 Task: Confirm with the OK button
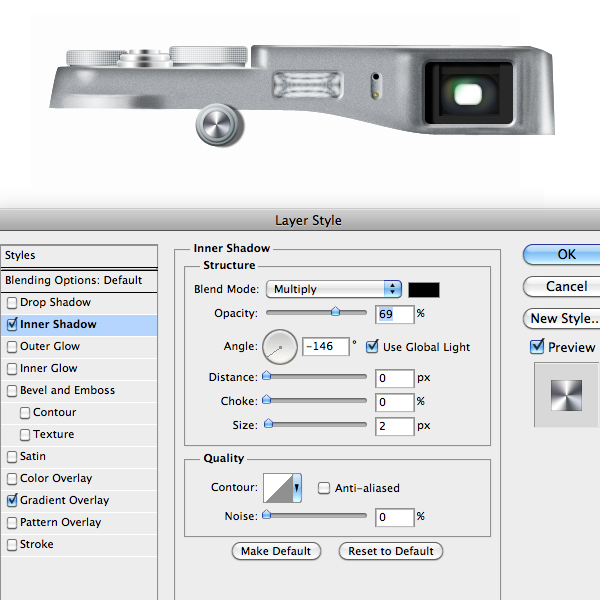[x=562, y=254]
